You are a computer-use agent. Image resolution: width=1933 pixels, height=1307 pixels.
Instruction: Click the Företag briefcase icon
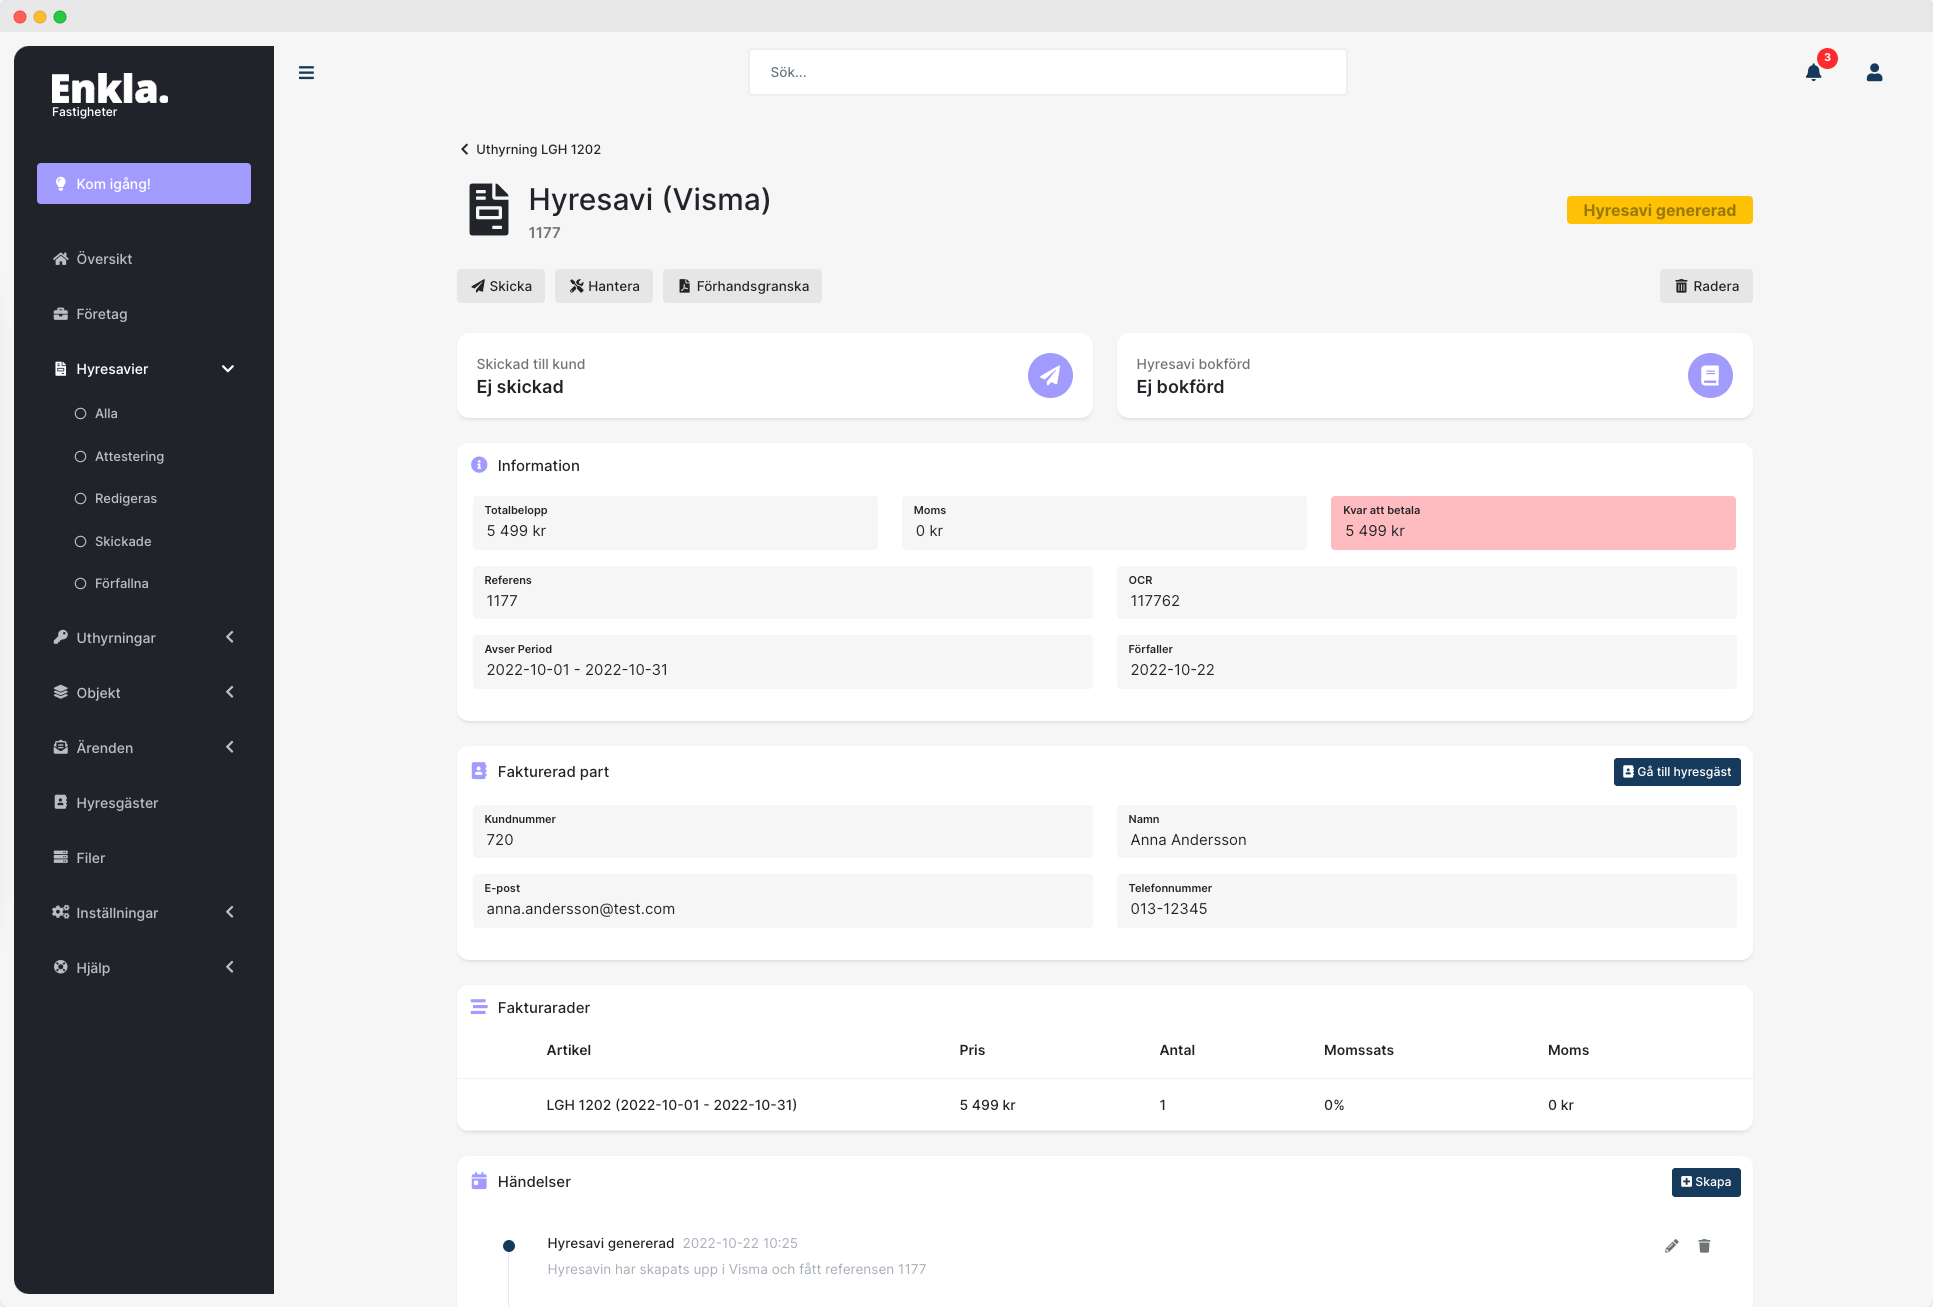[x=61, y=314]
